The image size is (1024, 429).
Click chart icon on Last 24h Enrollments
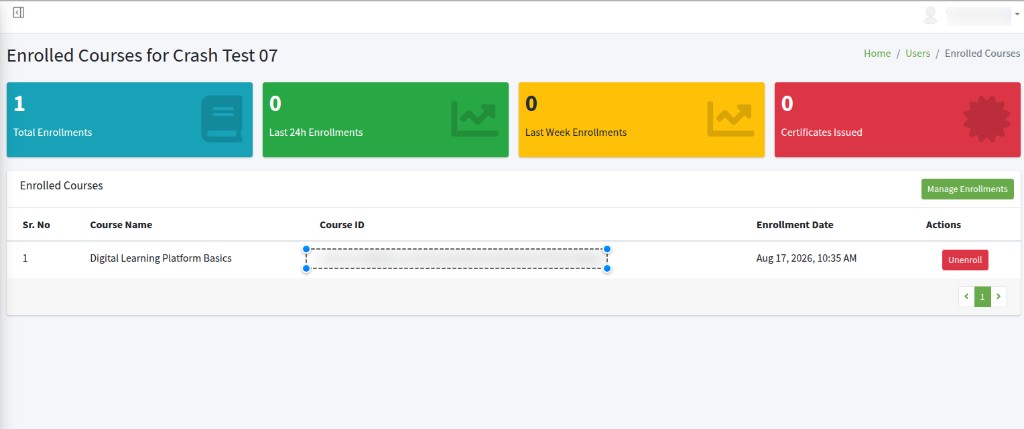[x=474, y=119]
